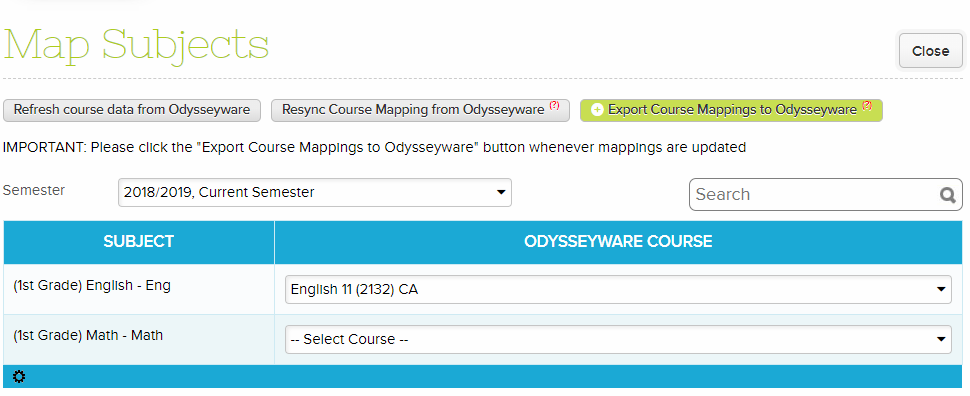Open help icon beside Export Course Mappings
Screen dimensions: 970x396
tap(867, 106)
